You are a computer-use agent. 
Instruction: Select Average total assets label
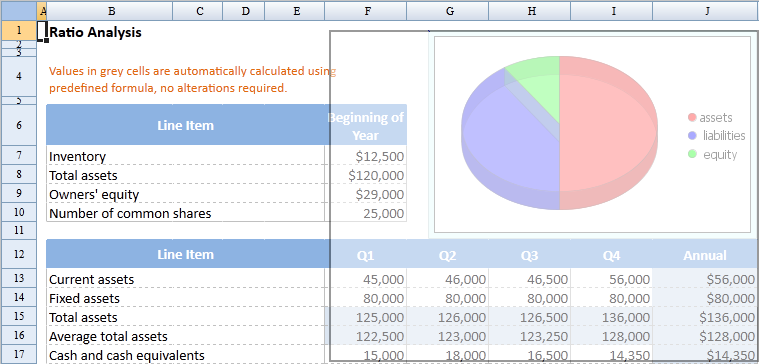(x=108, y=336)
